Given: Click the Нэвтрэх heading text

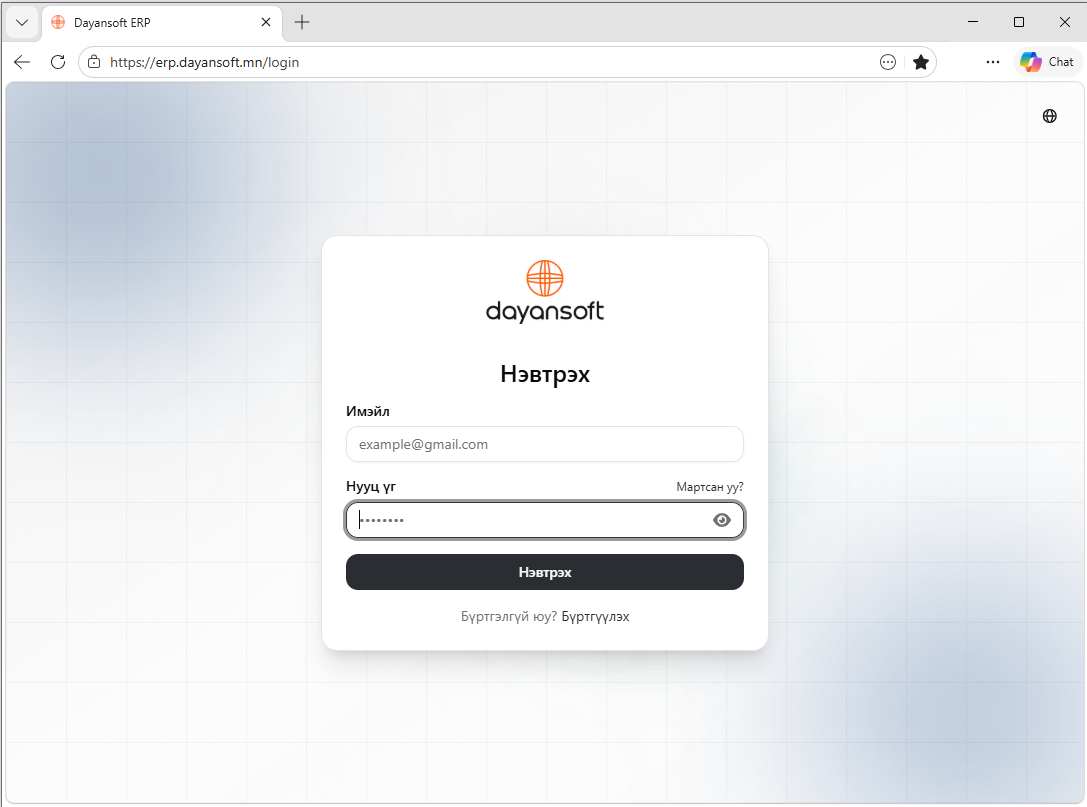Looking at the screenshot, I should tap(545, 374).
